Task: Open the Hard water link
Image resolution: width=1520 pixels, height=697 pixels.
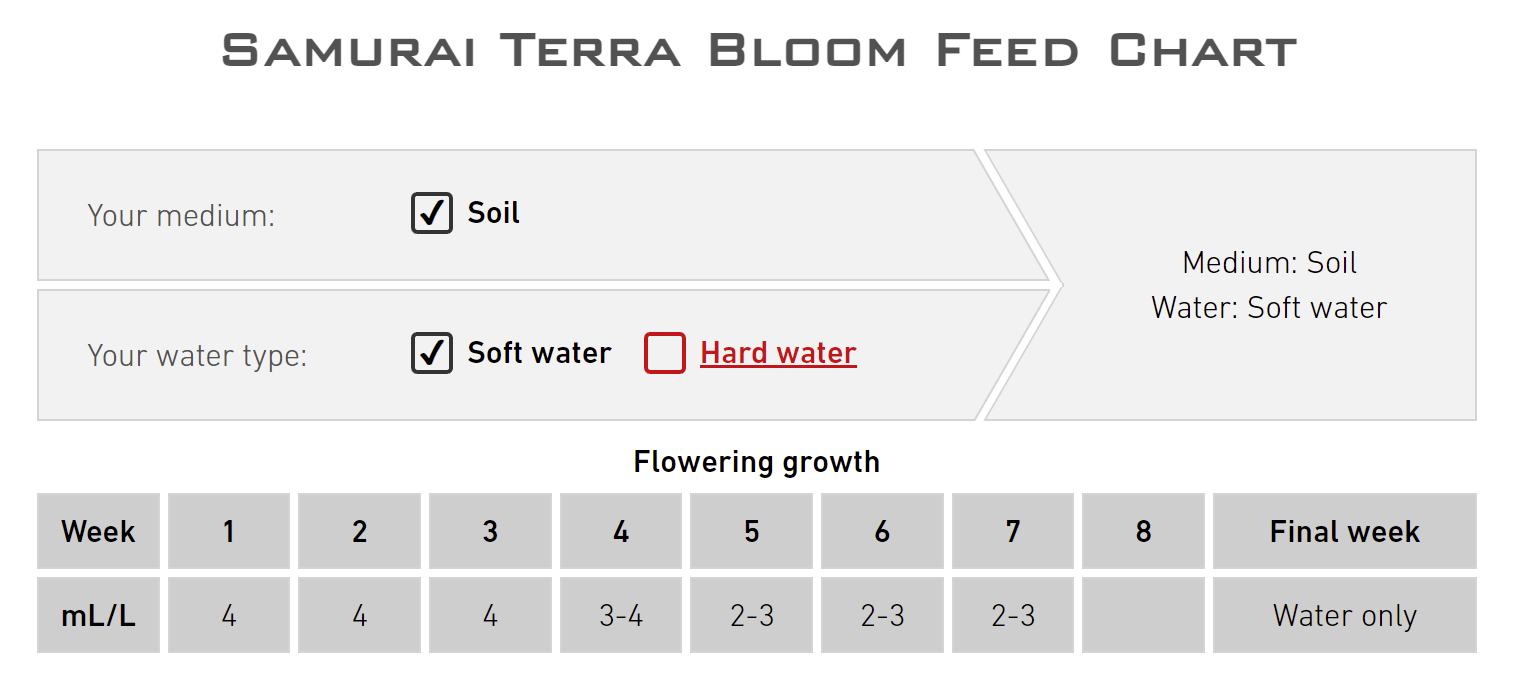Action: (x=778, y=353)
